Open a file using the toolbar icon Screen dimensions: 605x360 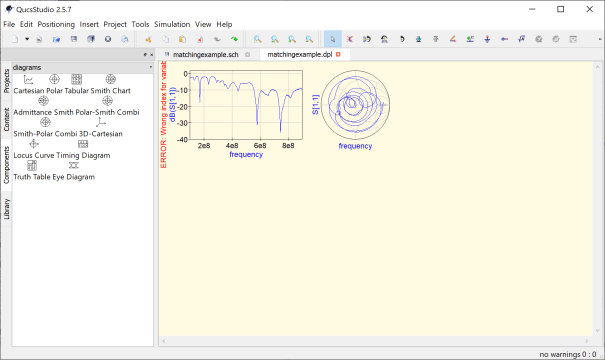[x=56, y=39]
